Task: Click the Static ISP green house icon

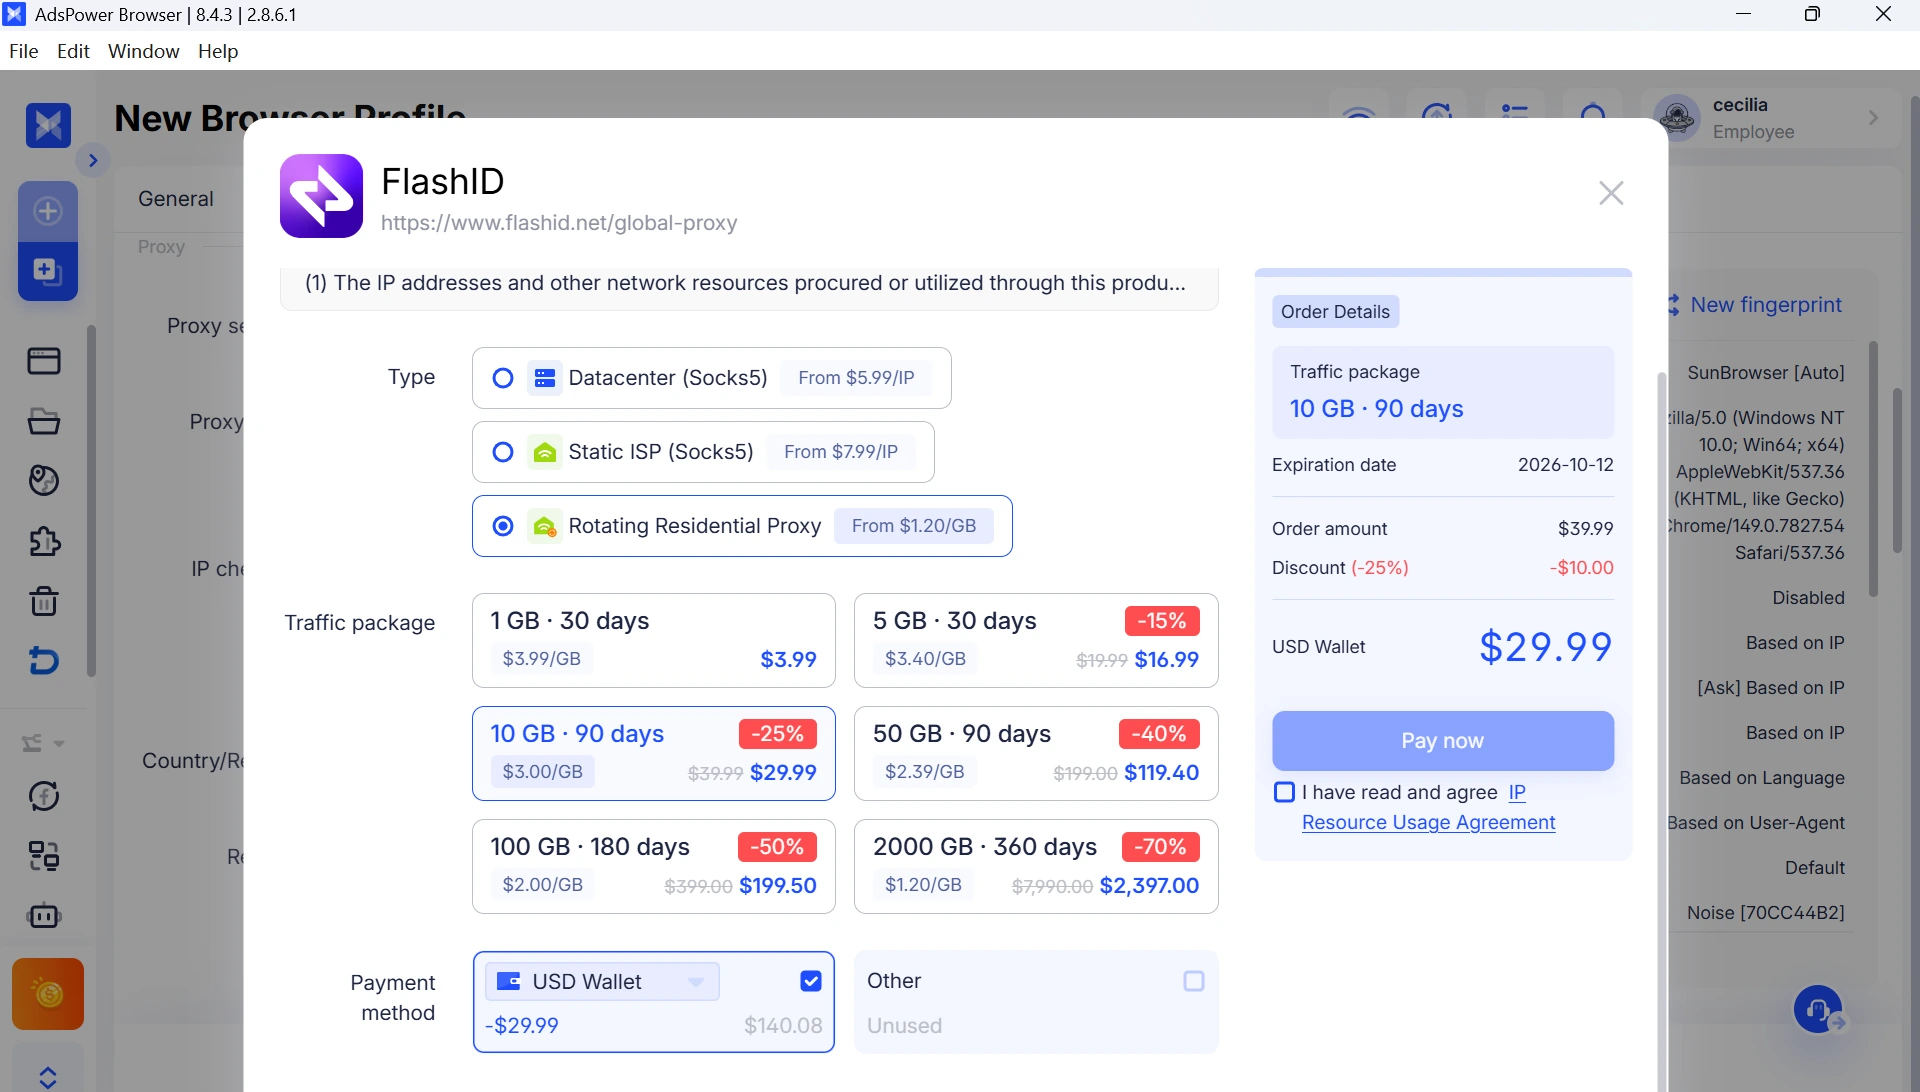Action: click(545, 452)
